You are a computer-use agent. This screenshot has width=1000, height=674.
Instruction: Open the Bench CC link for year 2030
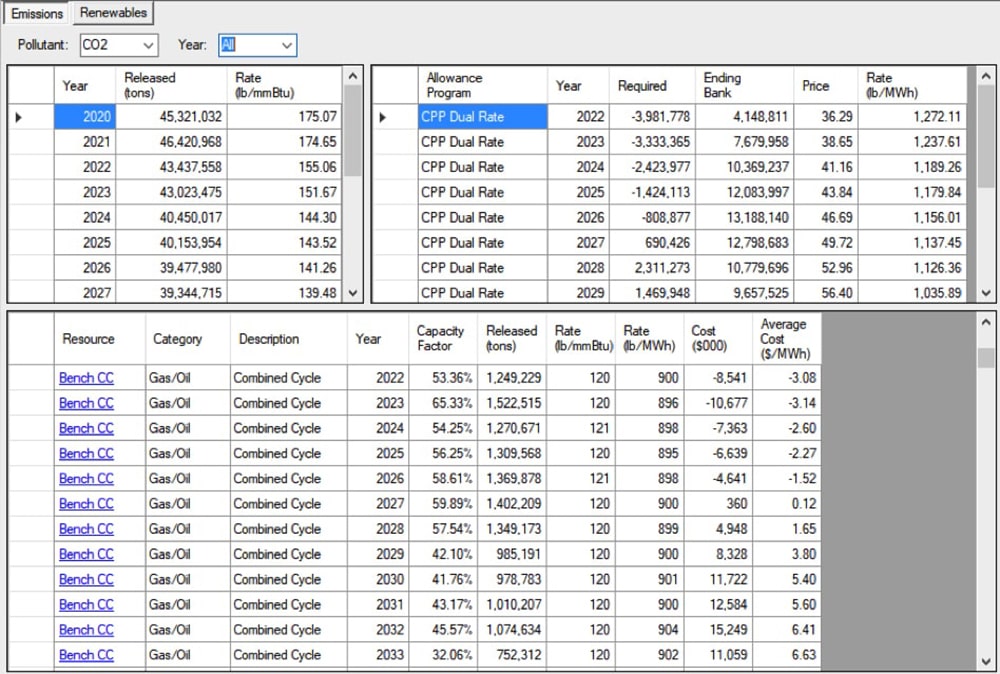86,579
